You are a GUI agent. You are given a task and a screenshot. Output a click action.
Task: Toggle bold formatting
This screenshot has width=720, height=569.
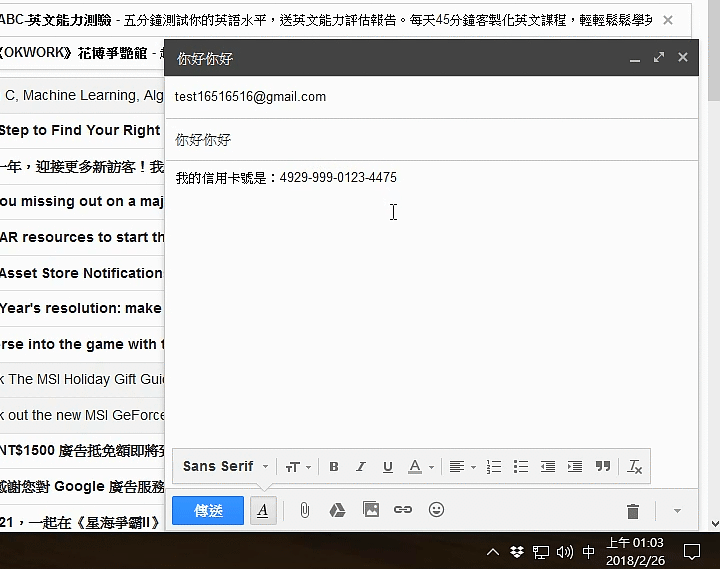click(x=334, y=467)
